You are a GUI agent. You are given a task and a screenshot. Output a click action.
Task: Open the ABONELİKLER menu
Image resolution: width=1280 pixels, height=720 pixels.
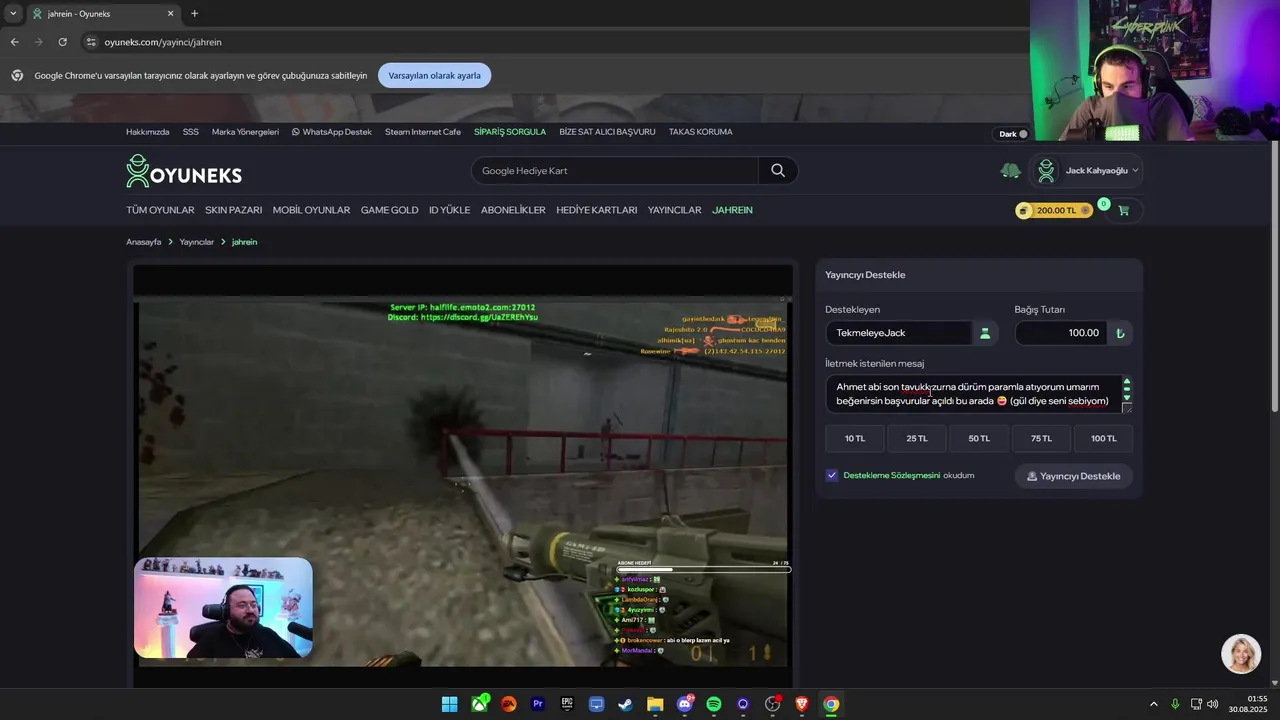point(513,210)
